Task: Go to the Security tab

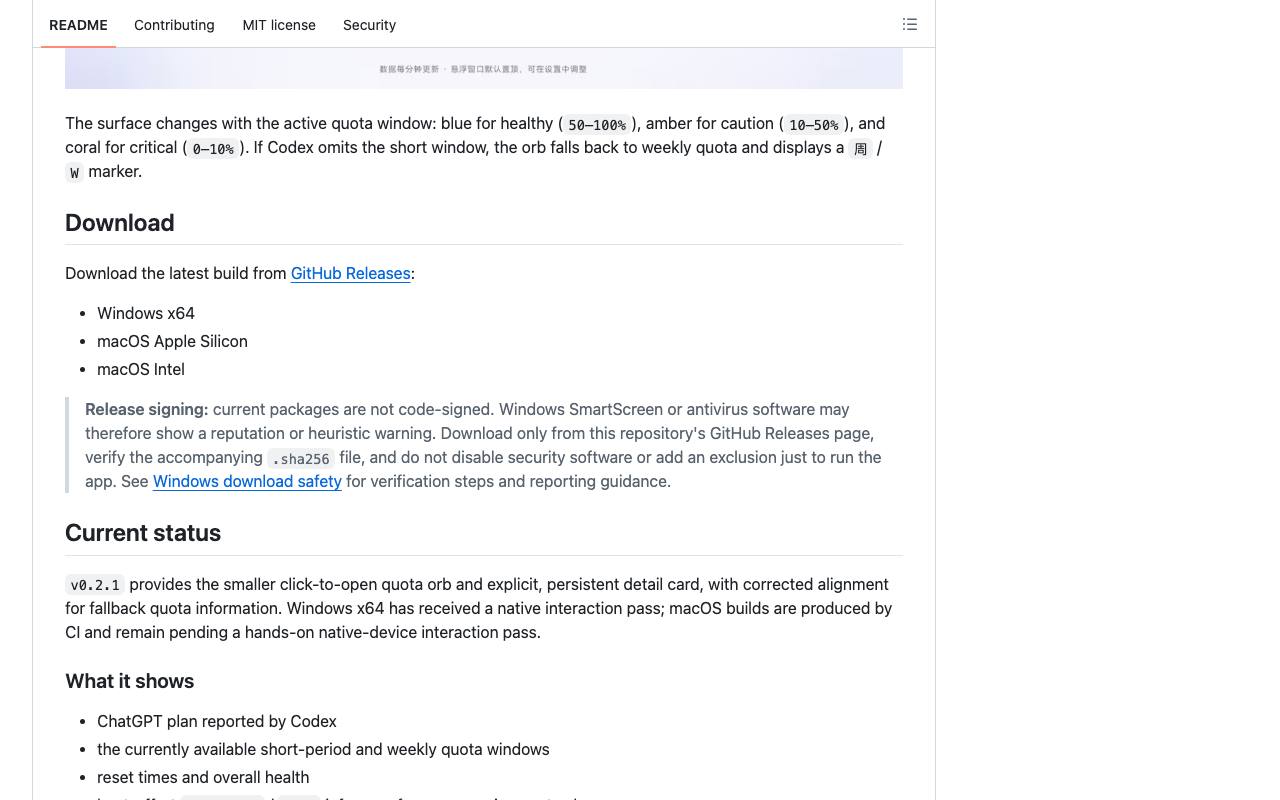Action: tap(369, 25)
